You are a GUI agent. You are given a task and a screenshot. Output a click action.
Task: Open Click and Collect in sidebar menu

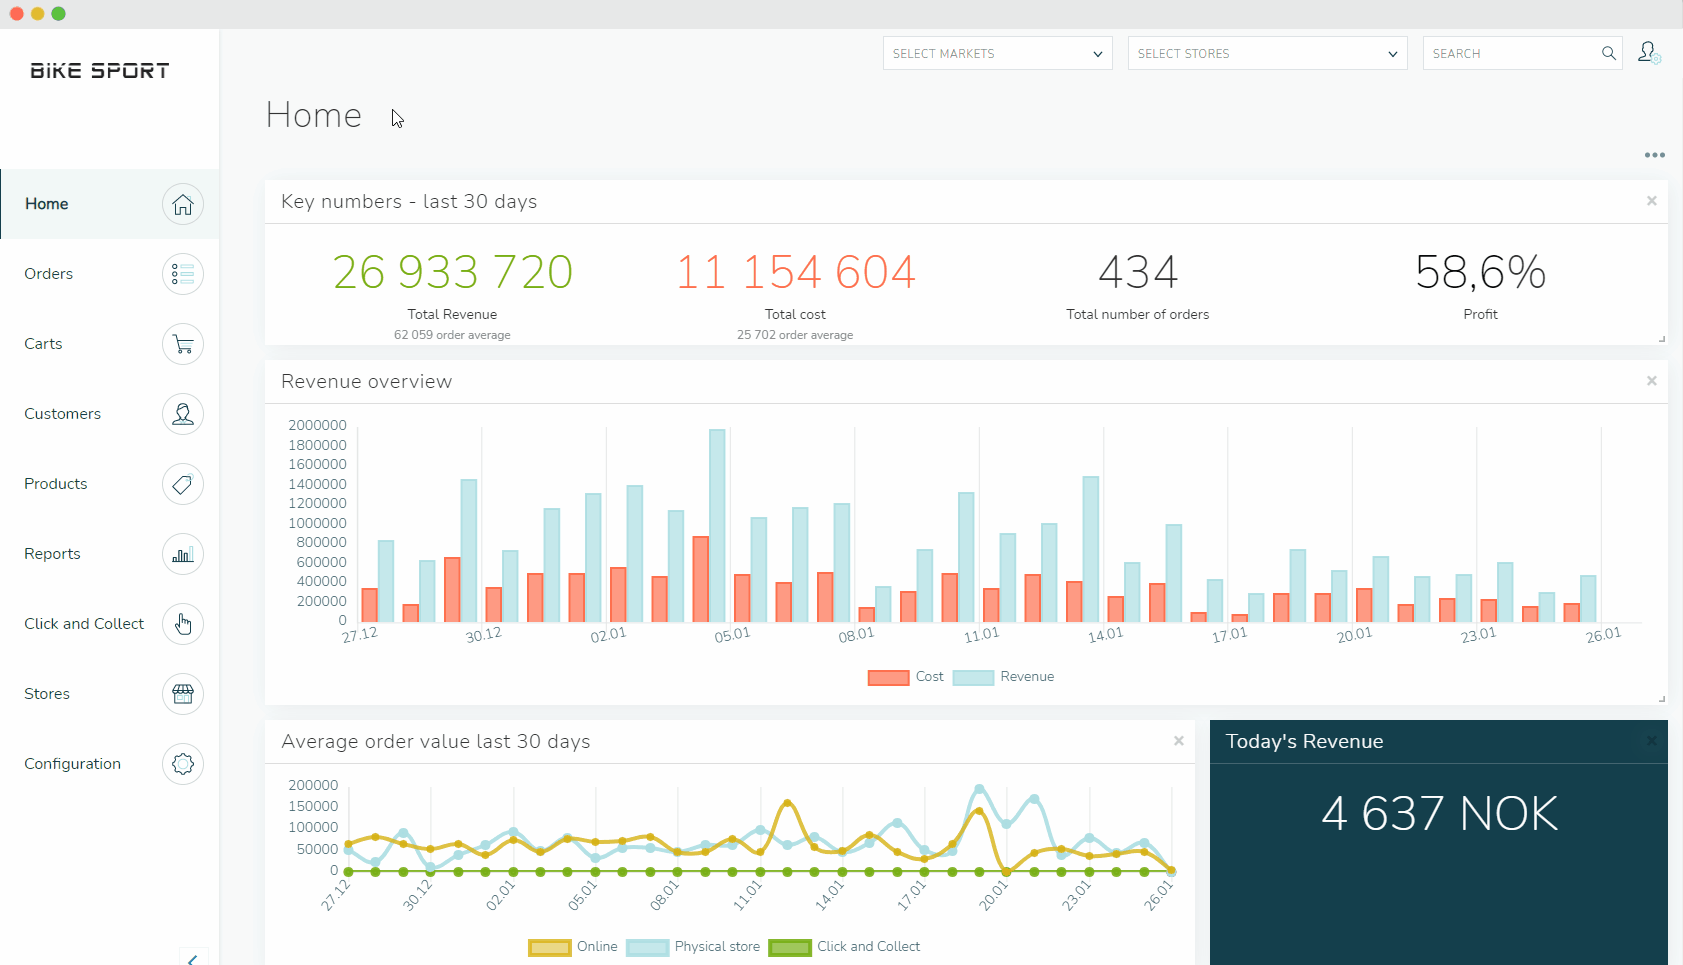[110, 624]
